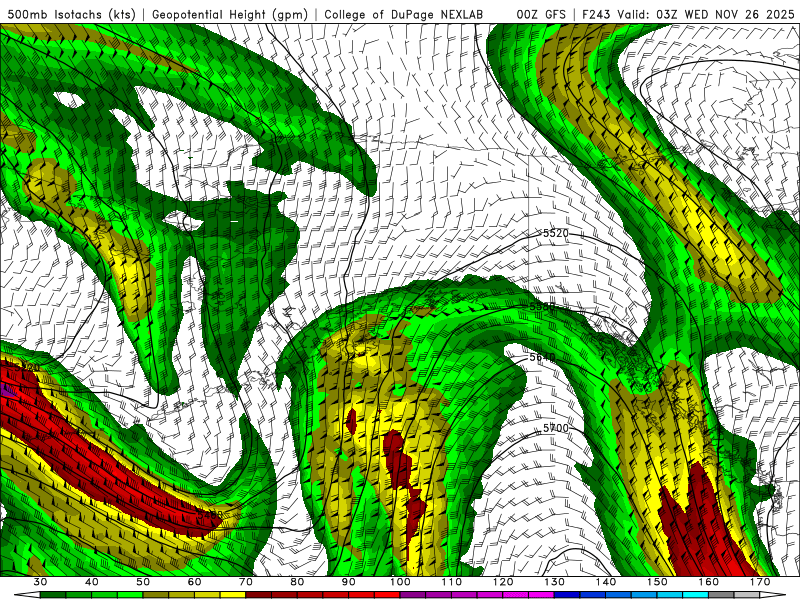The image size is (800, 600).
Task: Click the '00Z GFS' model run label
Action: pyautogui.click(x=541, y=14)
